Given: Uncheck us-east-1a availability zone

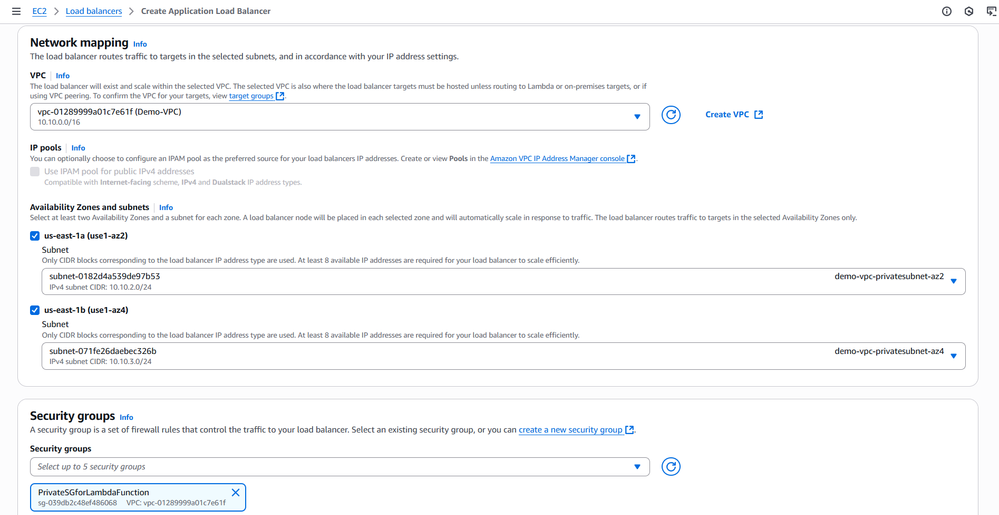Looking at the screenshot, I should coord(35,236).
